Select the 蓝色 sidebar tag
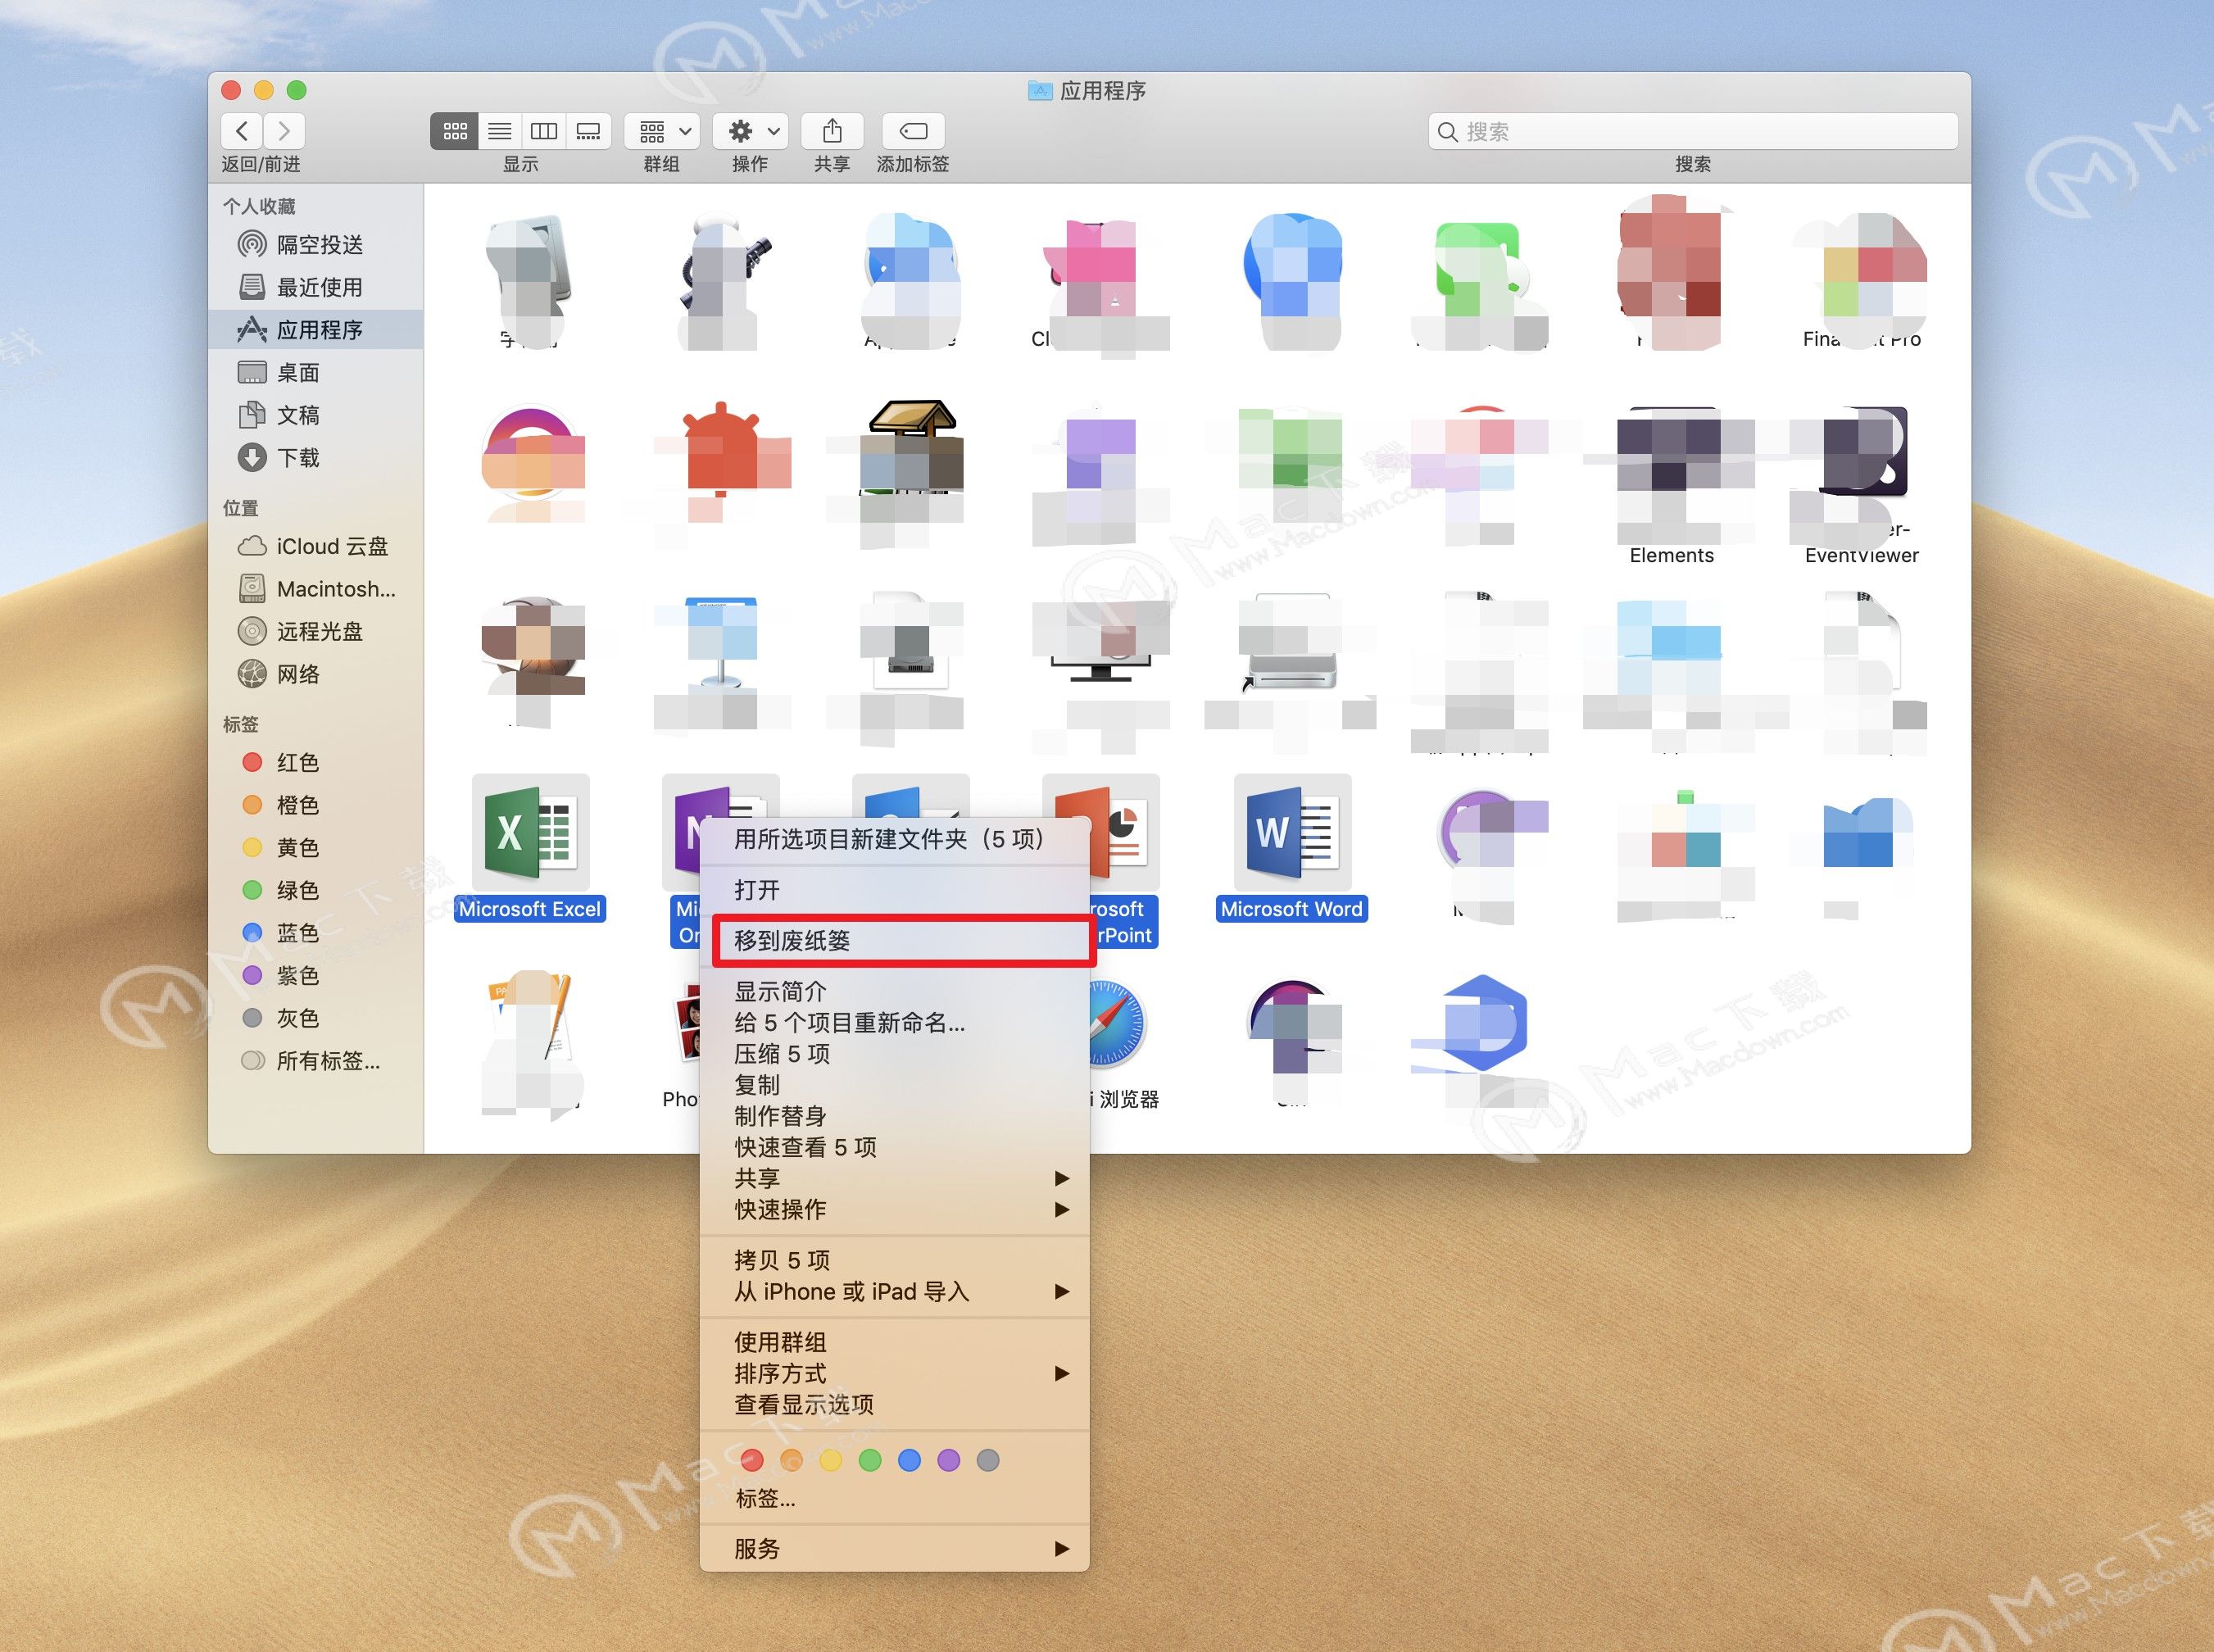2214x1652 pixels. (316, 932)
